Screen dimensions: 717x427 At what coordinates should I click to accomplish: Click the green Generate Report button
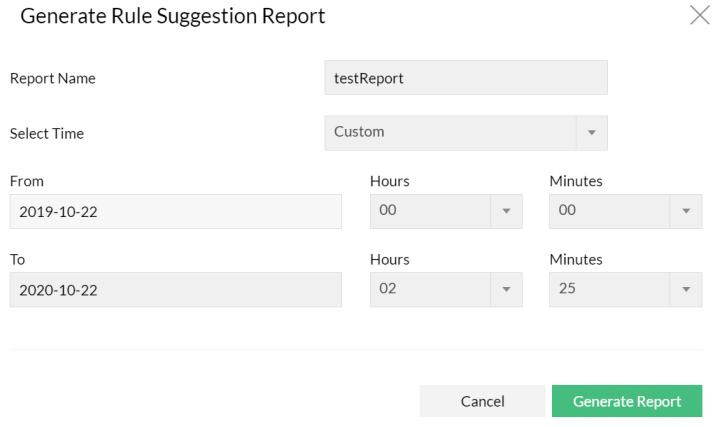[627, 401]
